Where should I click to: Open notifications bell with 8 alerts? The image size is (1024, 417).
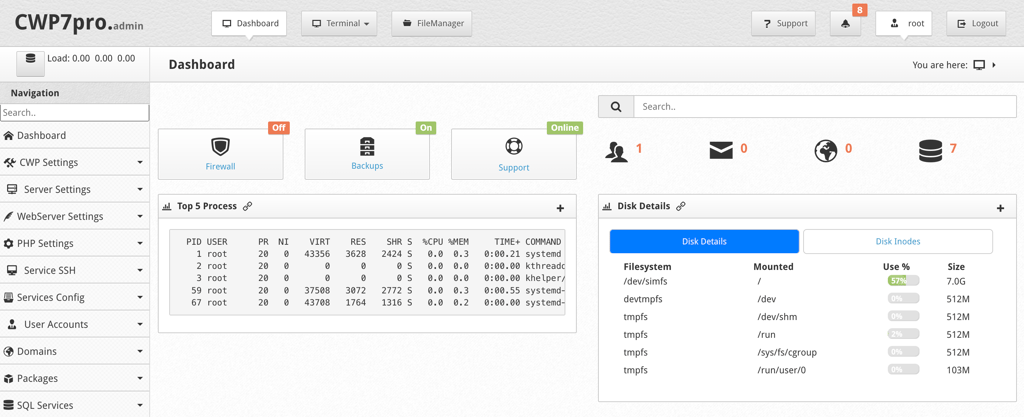[x=846, y=23]
